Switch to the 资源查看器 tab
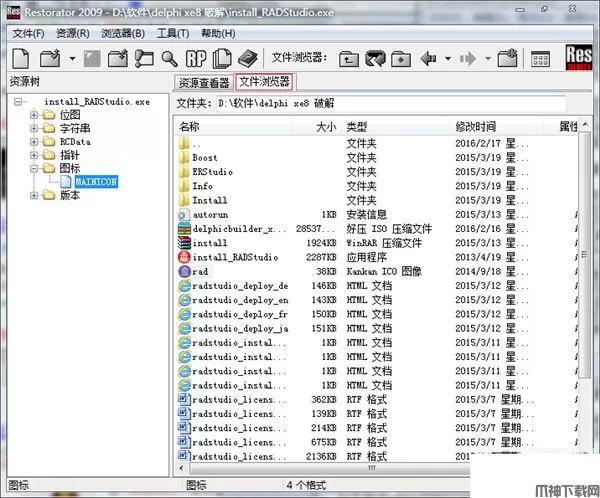Viewport: 600px width, 498px height. click(204, 82)
